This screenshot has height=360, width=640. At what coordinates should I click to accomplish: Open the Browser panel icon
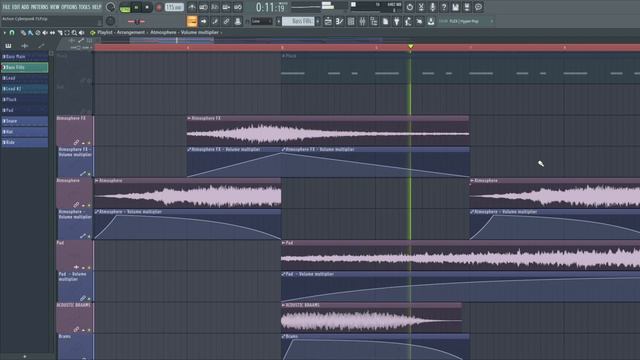pyautogui.click(x=374, y=21)
